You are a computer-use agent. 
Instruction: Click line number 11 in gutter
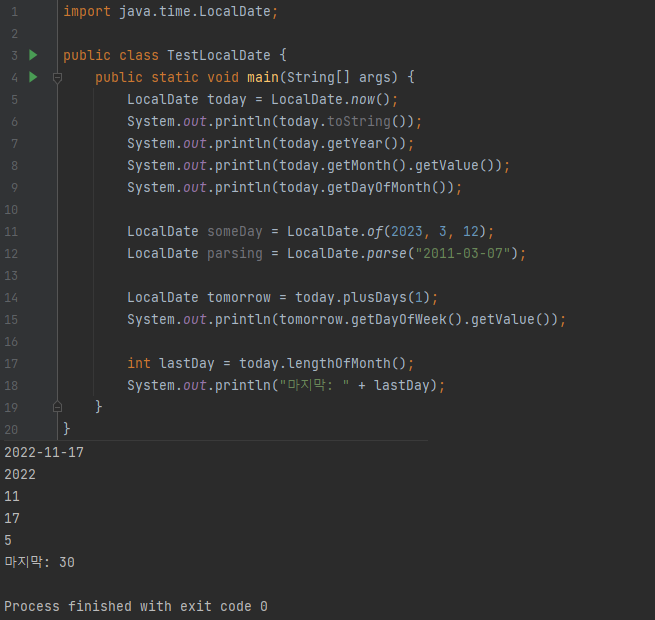(x=11, y=232)
